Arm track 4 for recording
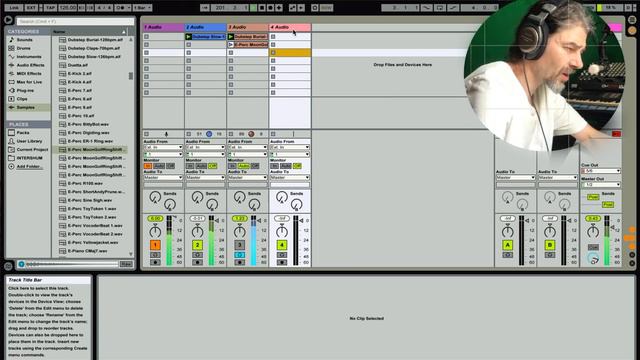 (282, 262)
